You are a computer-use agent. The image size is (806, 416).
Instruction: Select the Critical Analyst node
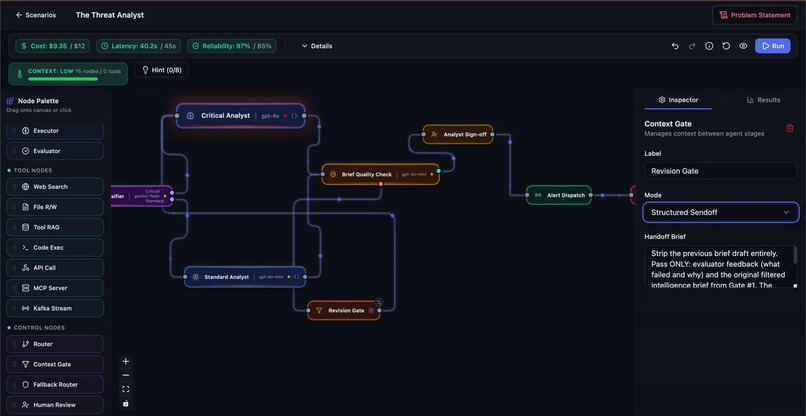241,116
